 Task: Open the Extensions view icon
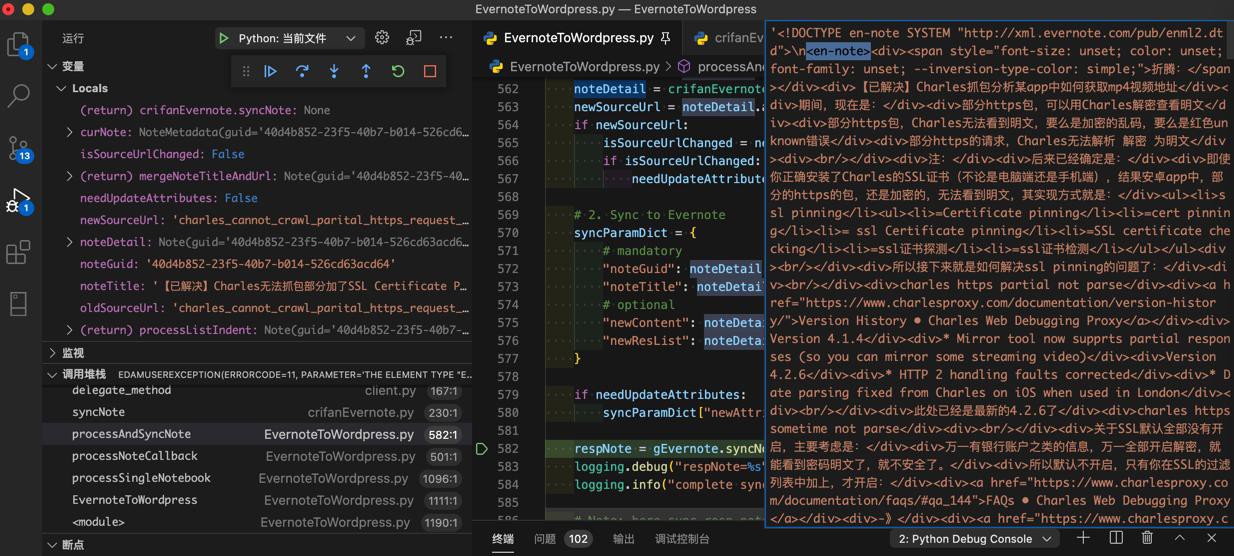point(18,252)
